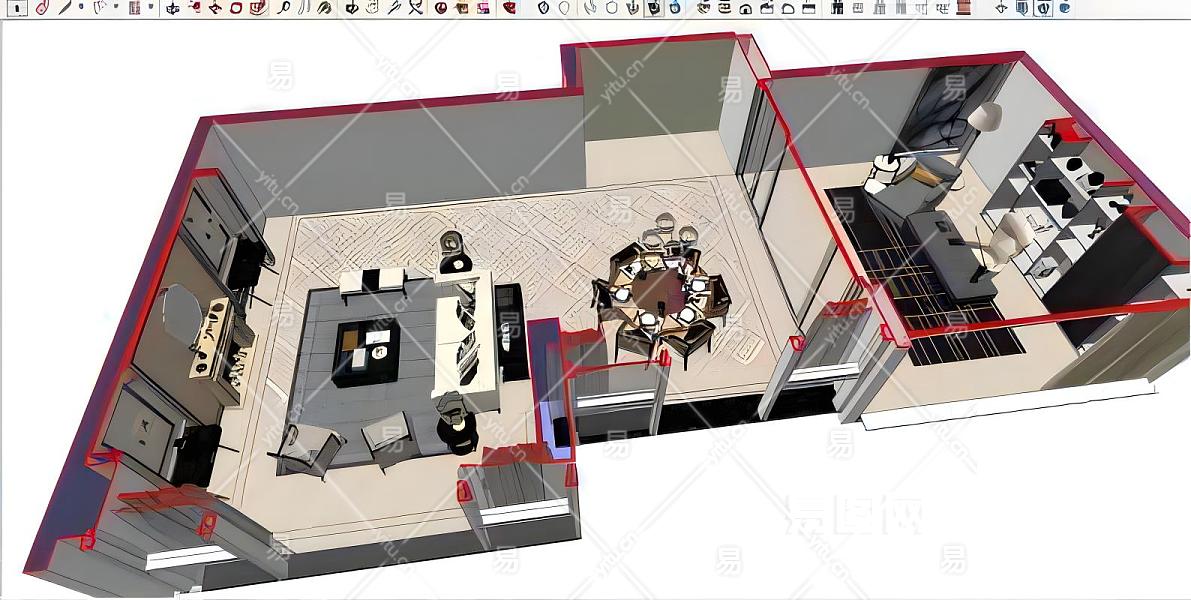This screenshot has height=600, width=1191.
Task: Select the Rectangle shapes tool
Action: [134, 8]
